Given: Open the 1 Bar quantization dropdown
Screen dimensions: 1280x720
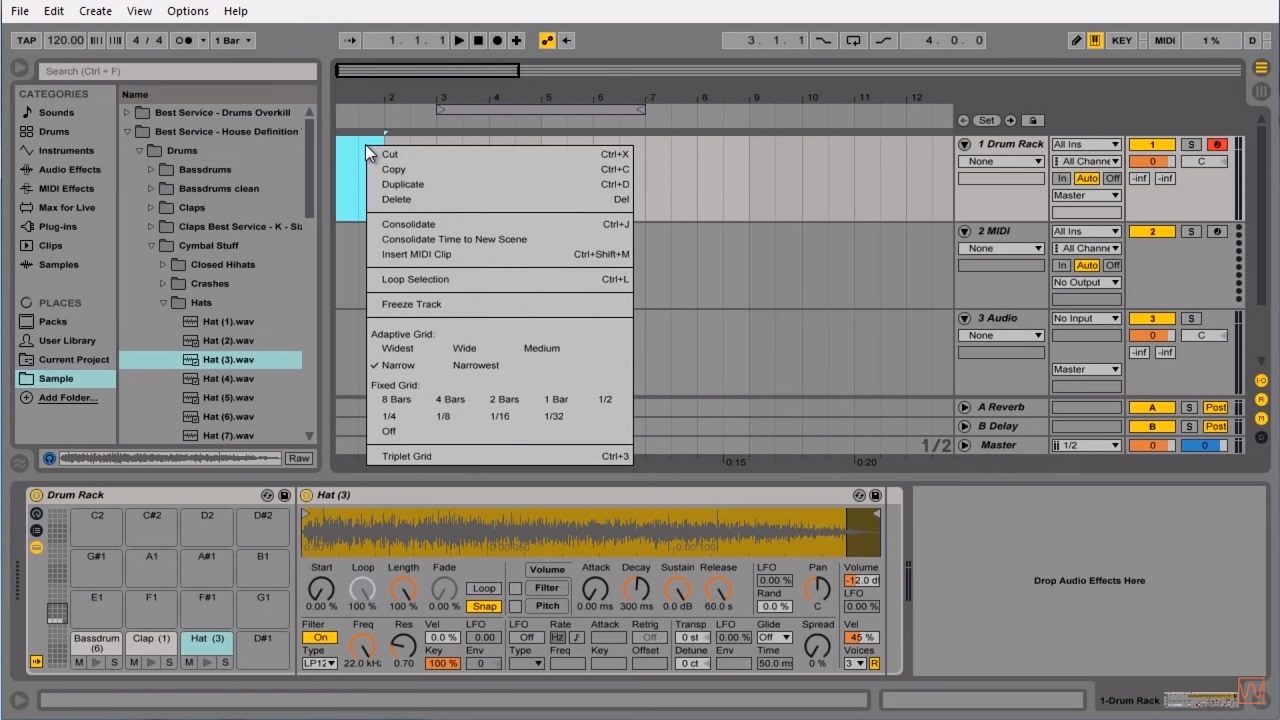Looking at the screenshot, I should point(234,41).
